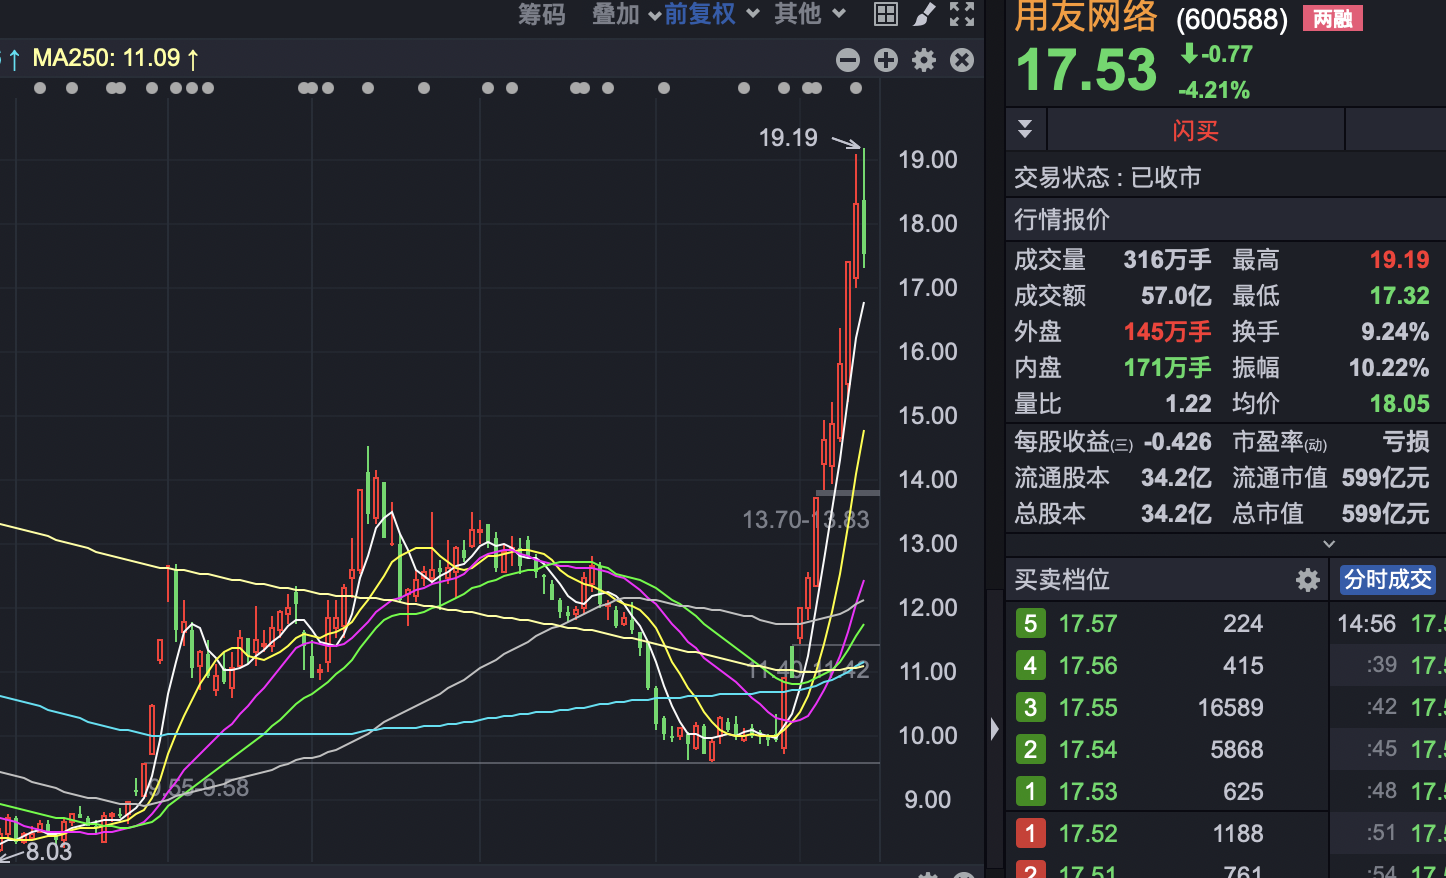Open the MA indicator settings gear
This screenshot has height=878, width=1446.
(923, 60)
